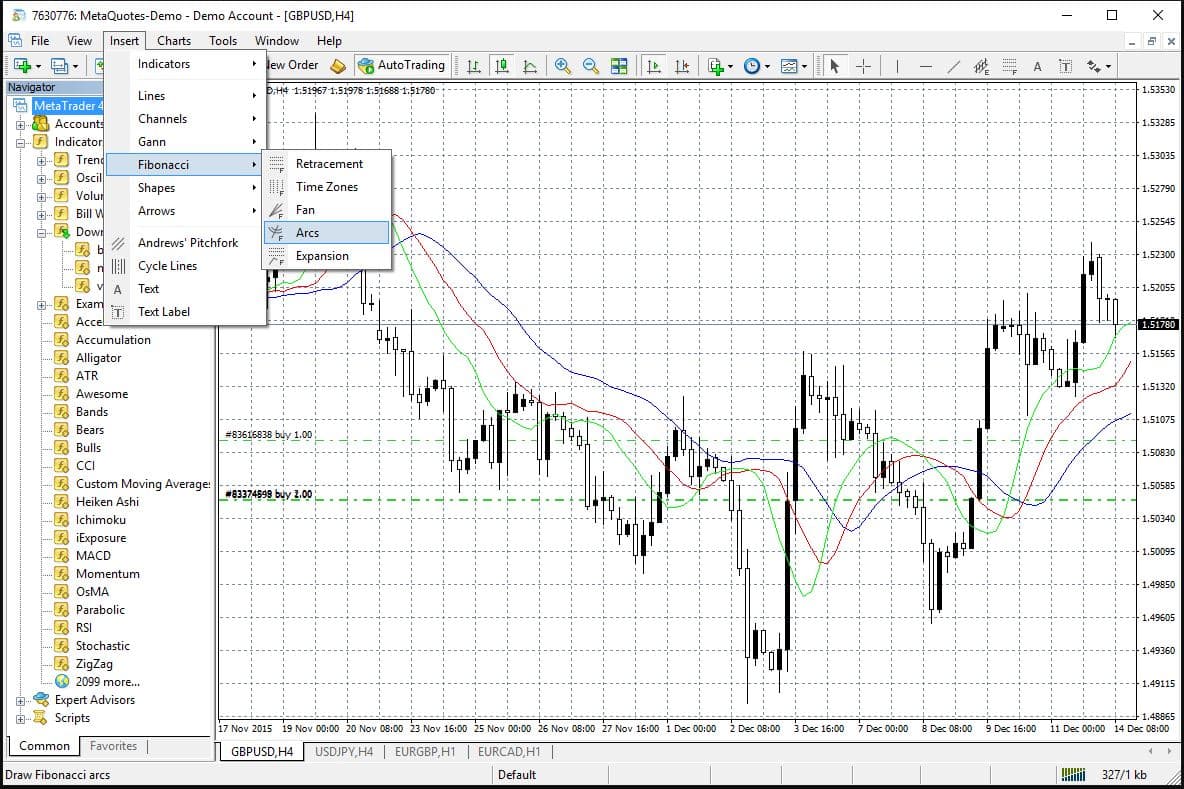This screenshot has width=1184, height=789.
Task: Choose Arcs in Fibonacci submenu
Action: tap(307, 233)
